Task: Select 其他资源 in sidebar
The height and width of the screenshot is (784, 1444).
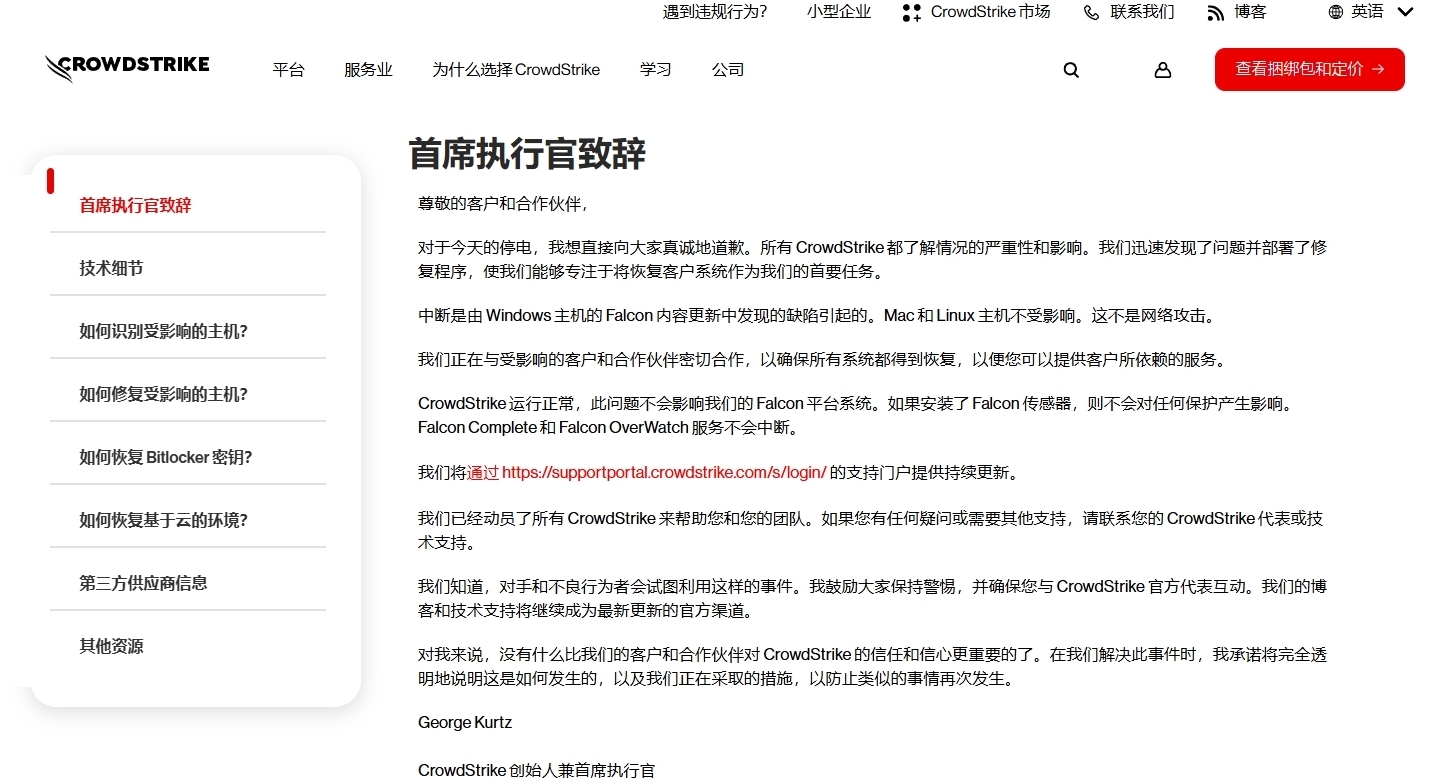Action: tap(111, 646)
